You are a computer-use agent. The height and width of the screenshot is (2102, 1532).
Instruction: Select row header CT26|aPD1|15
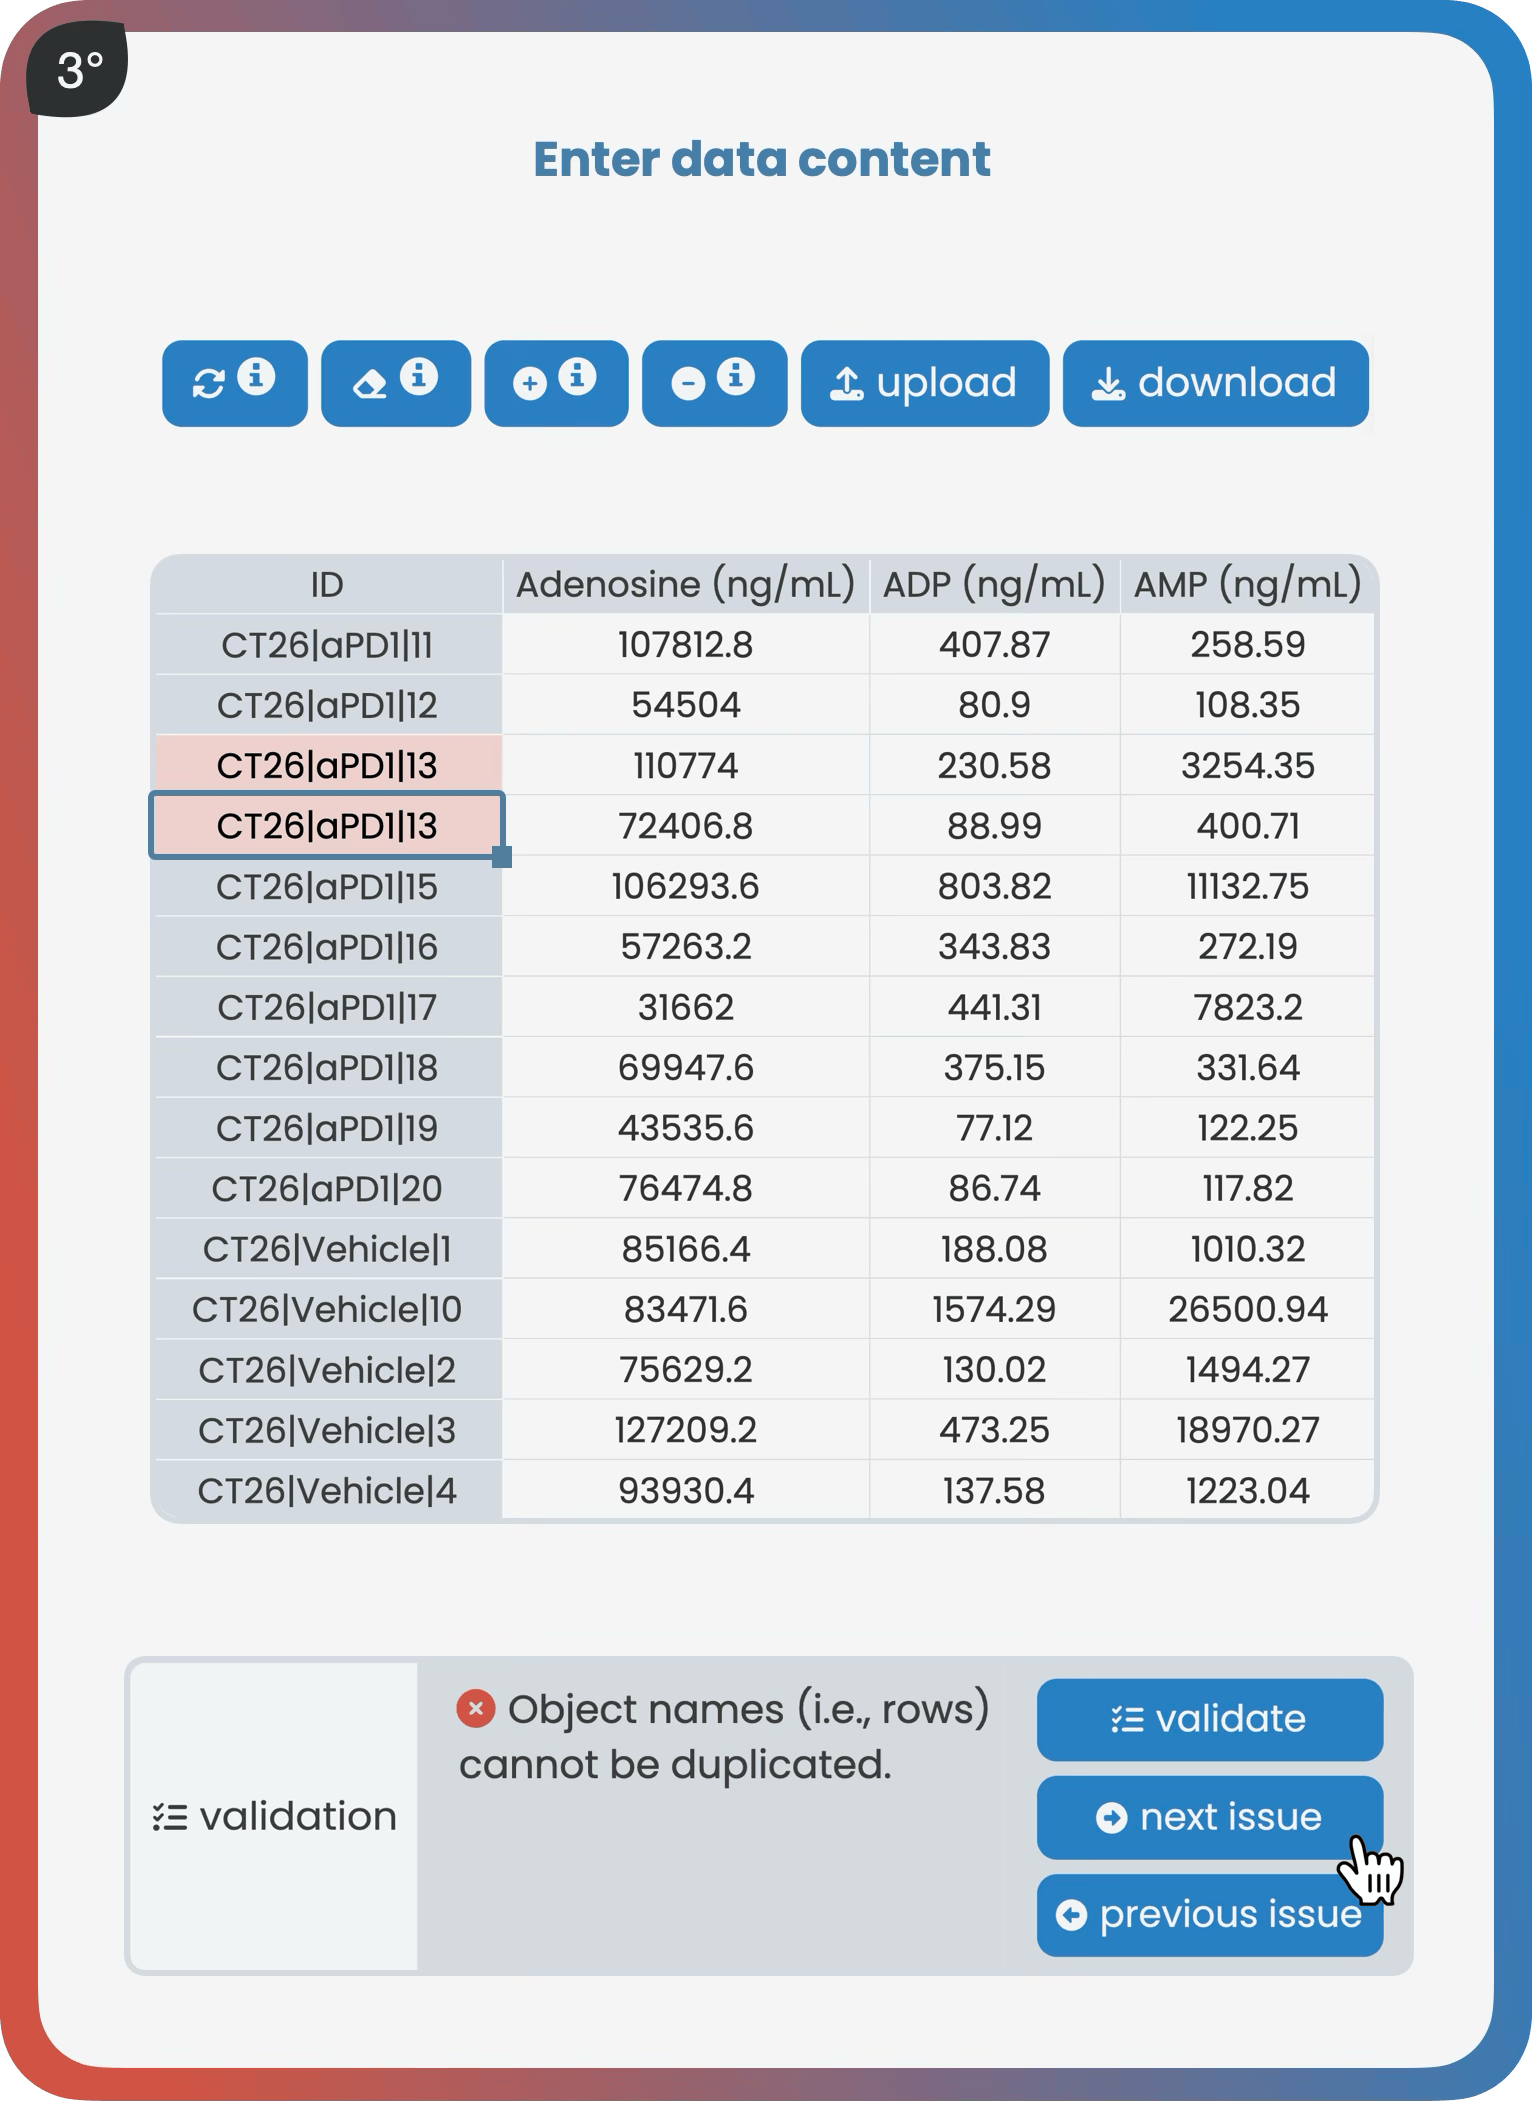click(x=327, y=887)
